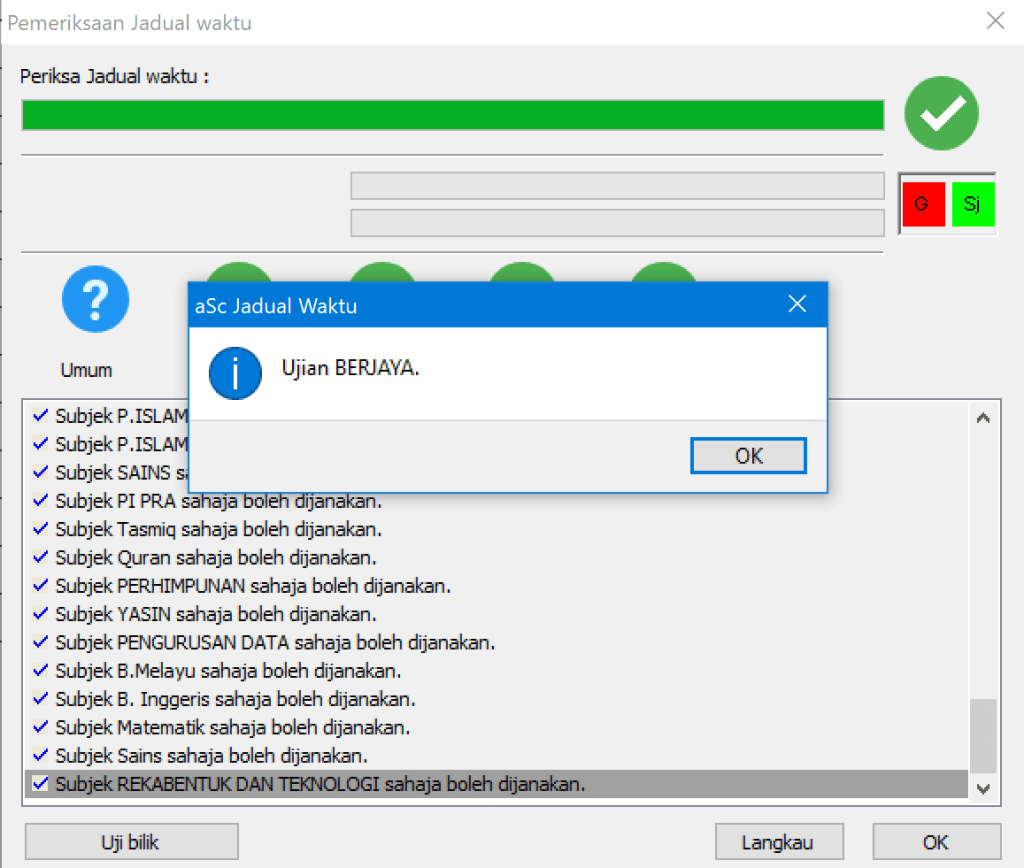Close the aSc Jadual Waktu message dialog
Screen dimensions: 1024x868
point(797,304)
